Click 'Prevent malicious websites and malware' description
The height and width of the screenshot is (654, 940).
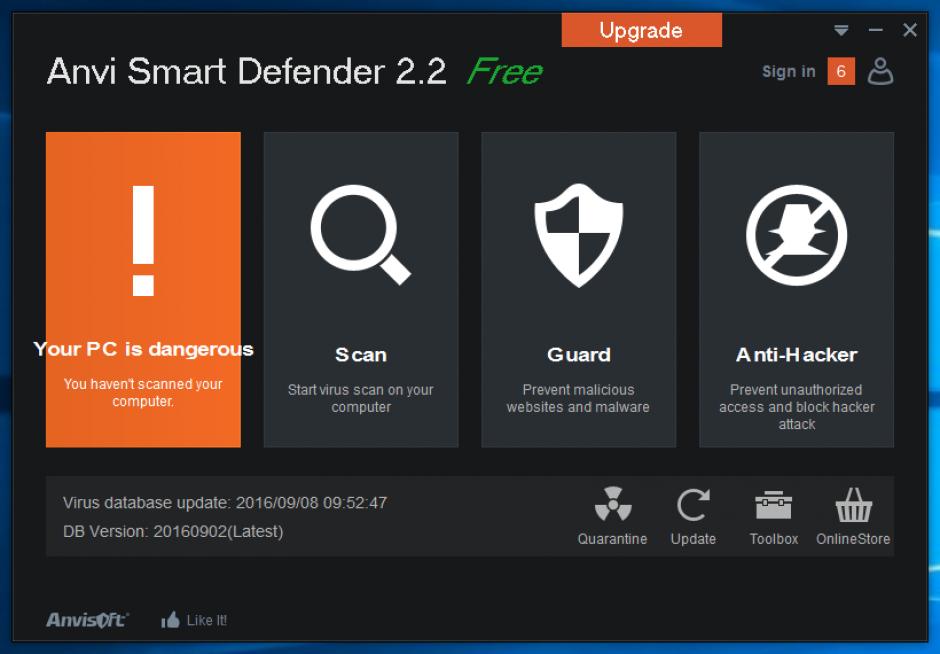tap(579, 398)
